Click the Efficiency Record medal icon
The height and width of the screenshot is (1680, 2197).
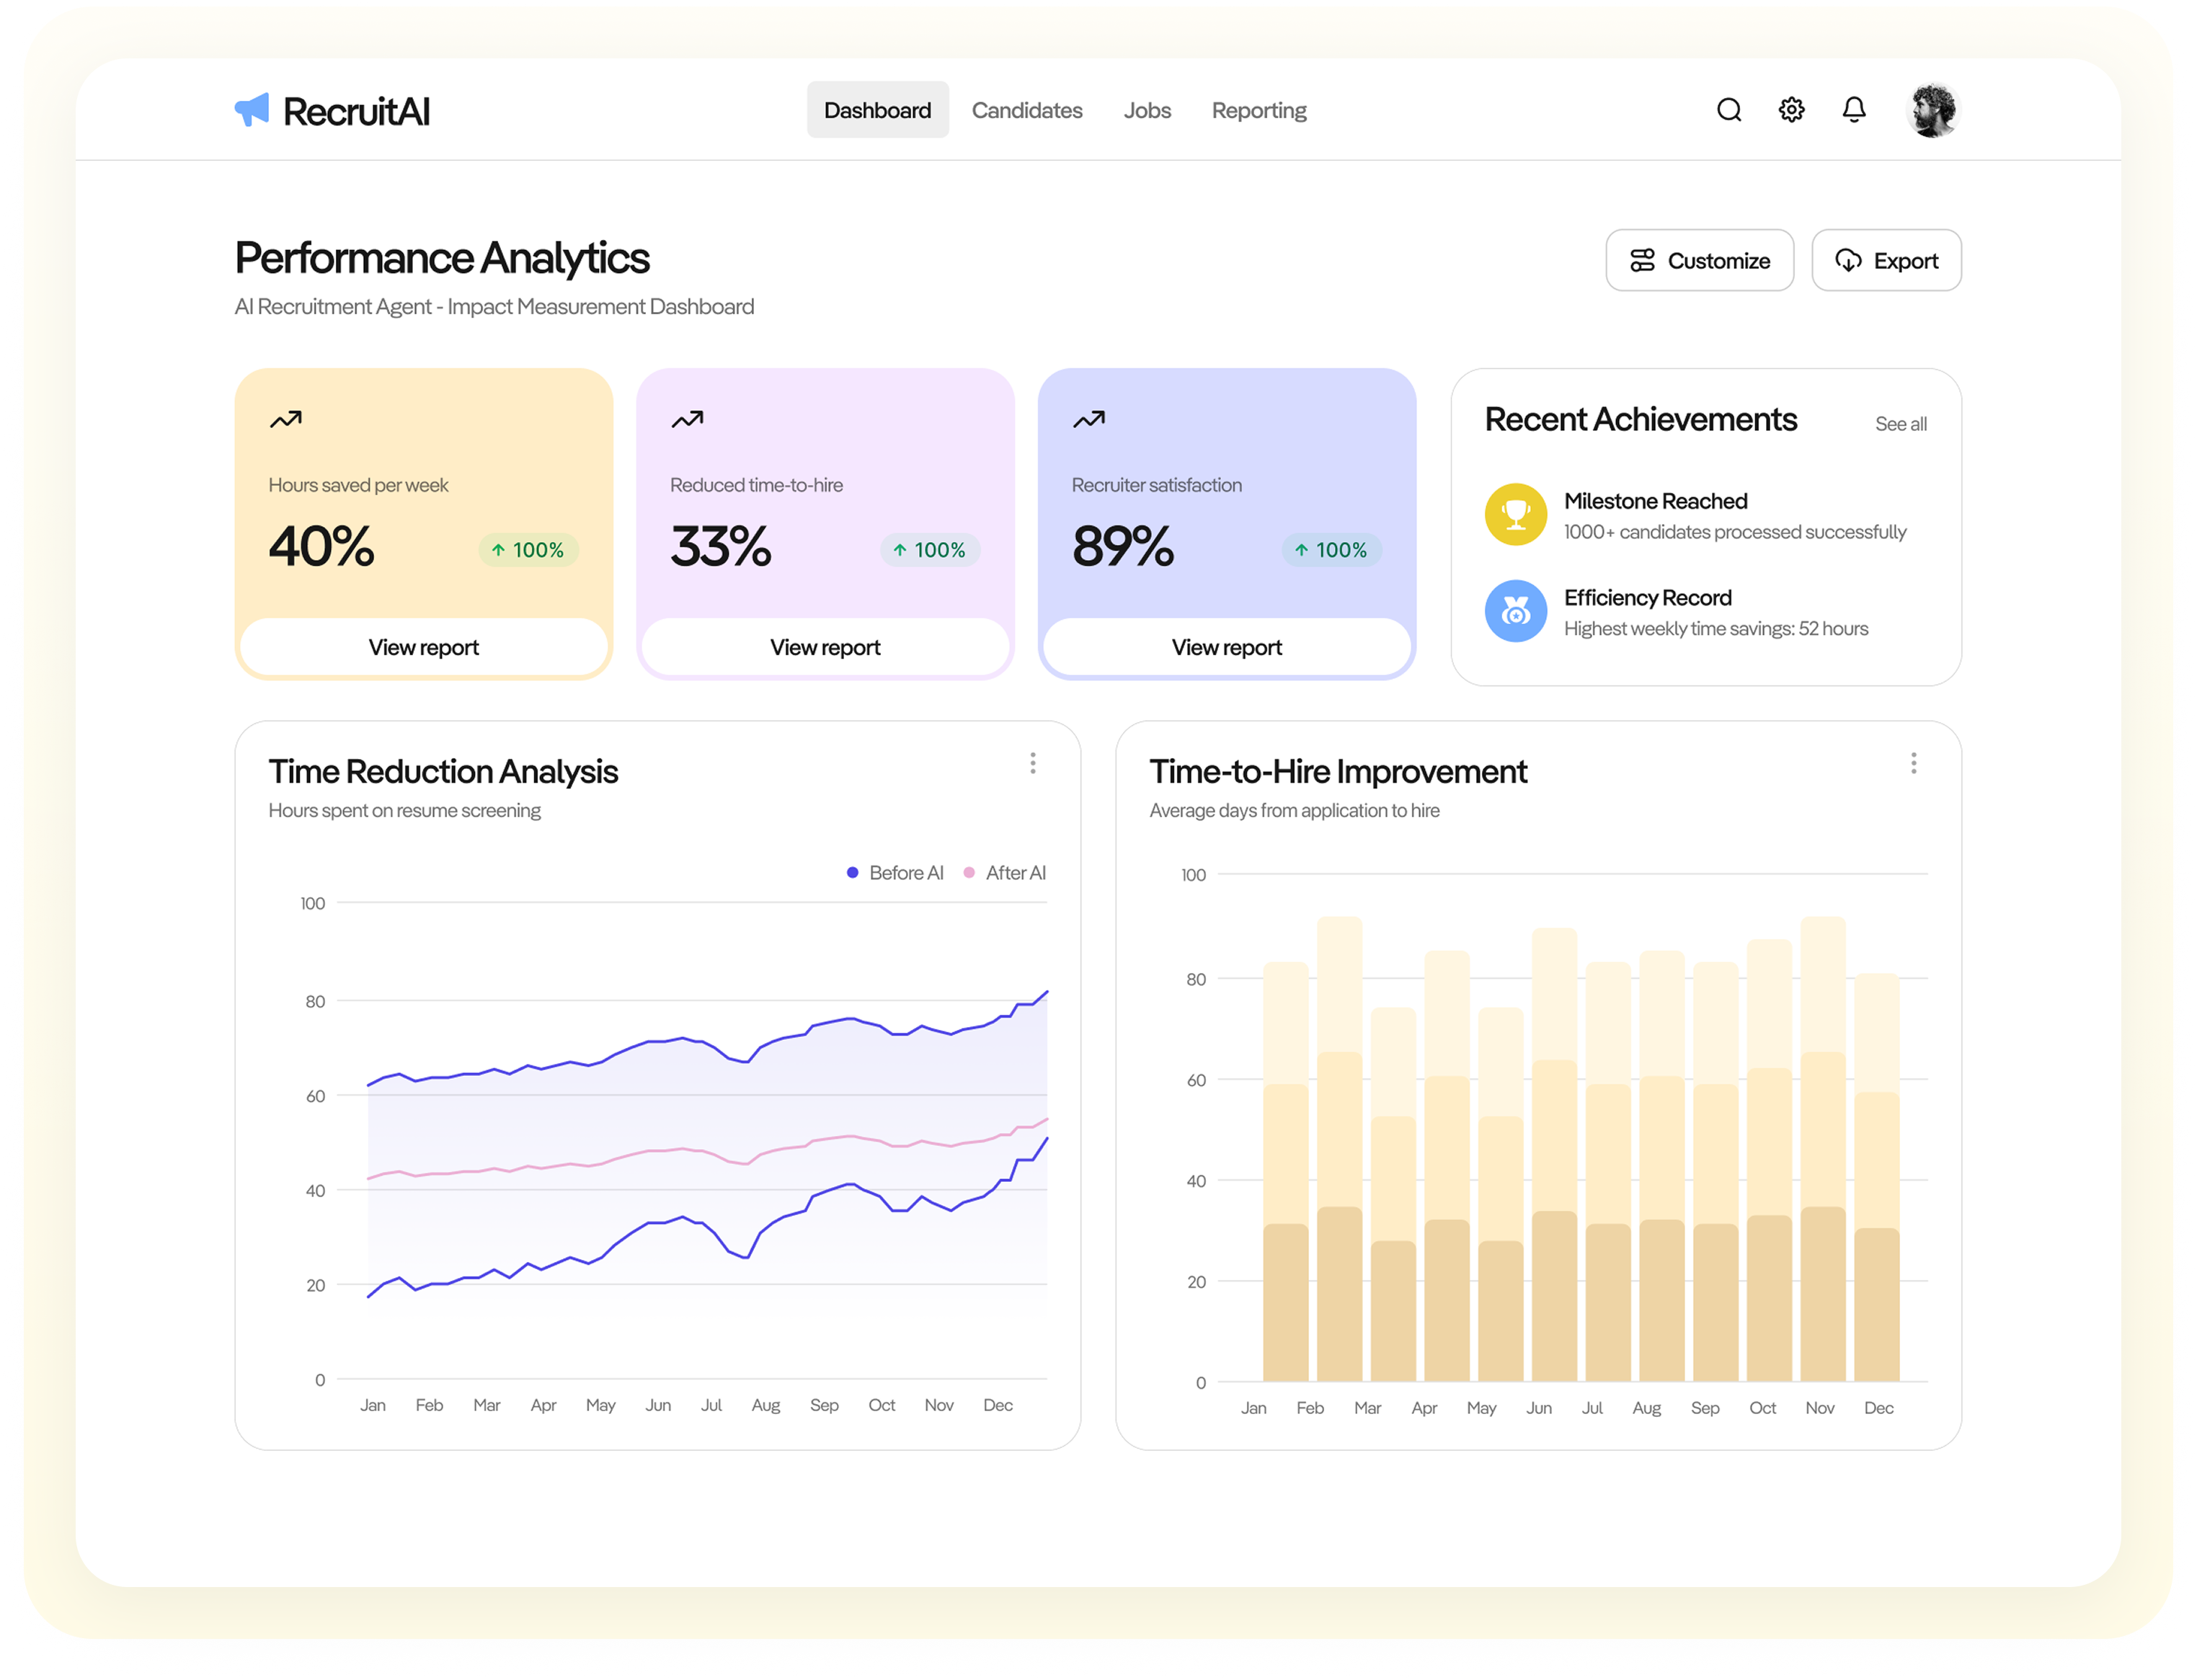[x=1515, y=611]
